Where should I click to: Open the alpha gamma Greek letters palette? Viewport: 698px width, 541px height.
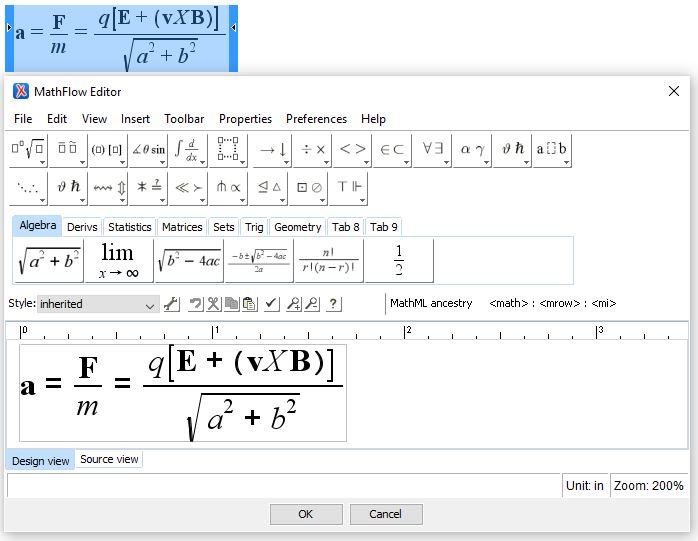[x=472, y=151]
